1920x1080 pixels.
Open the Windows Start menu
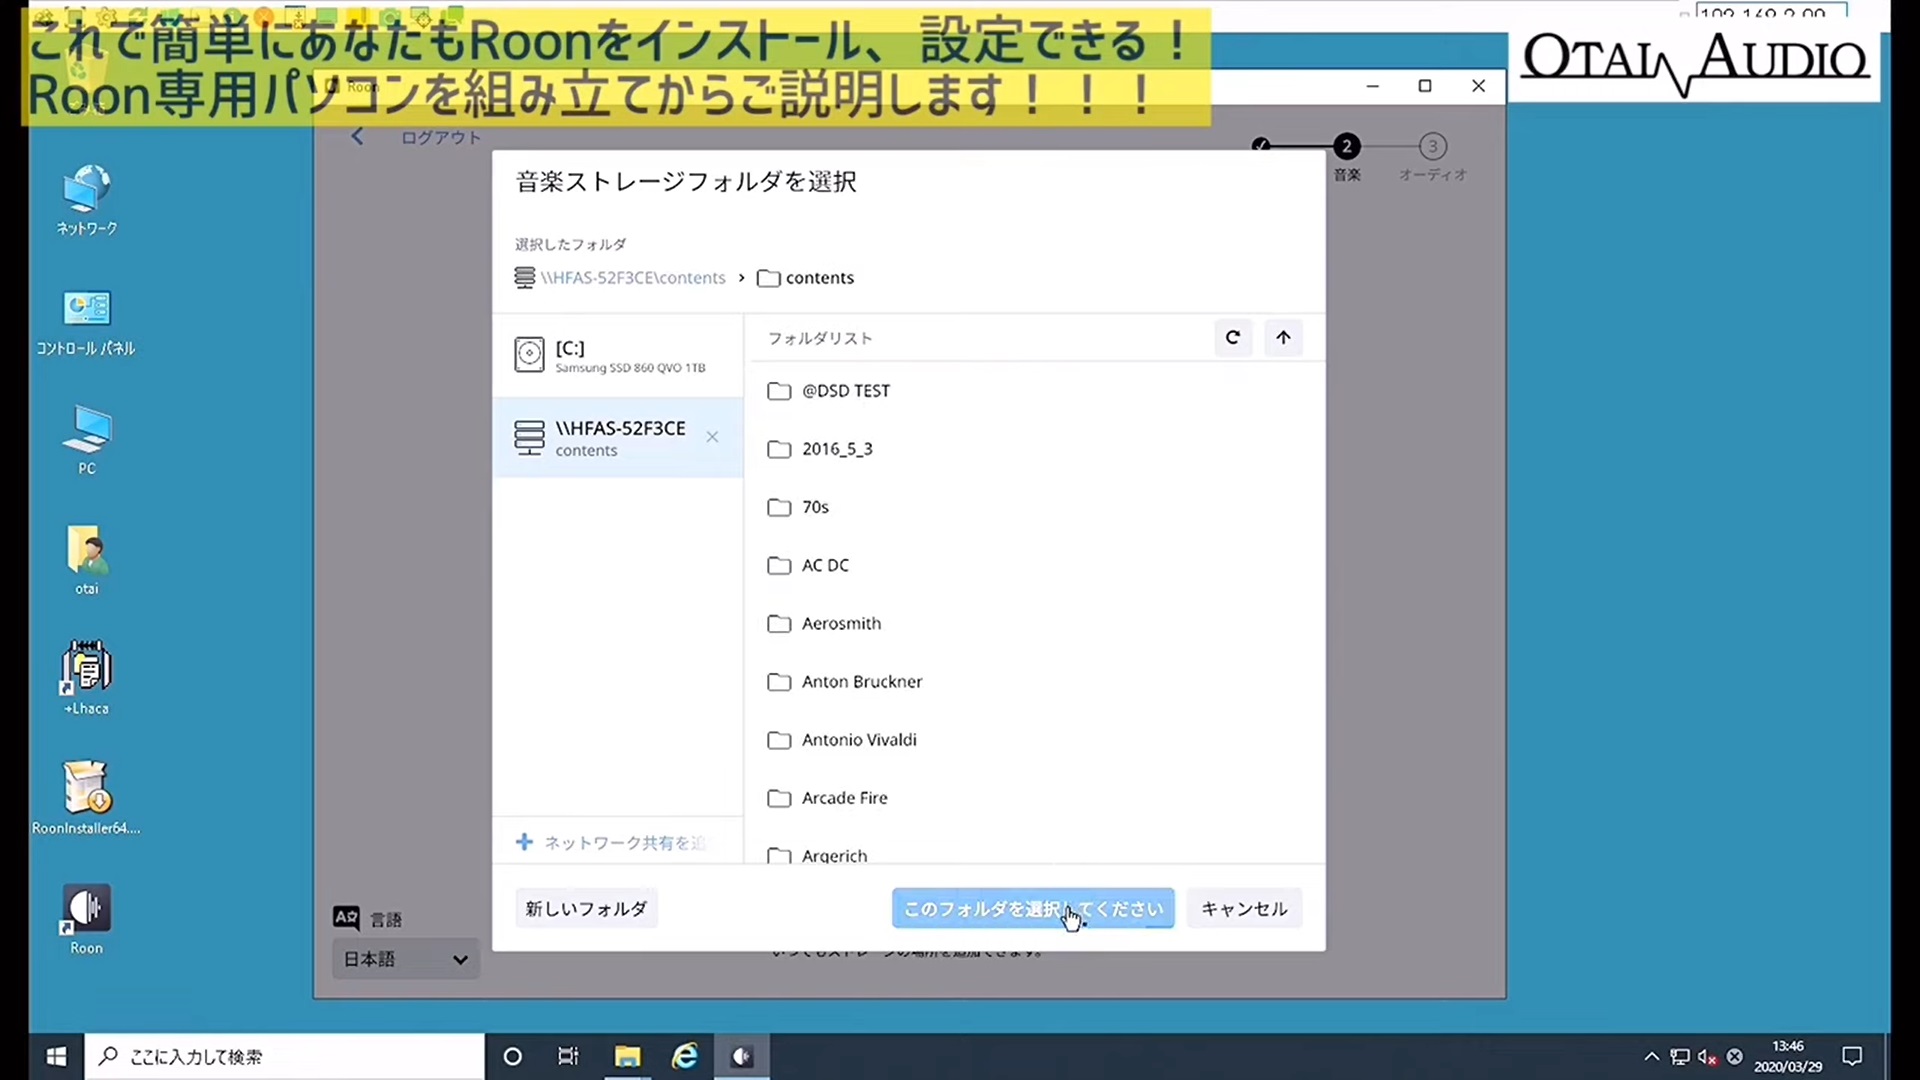point(57,1057)
